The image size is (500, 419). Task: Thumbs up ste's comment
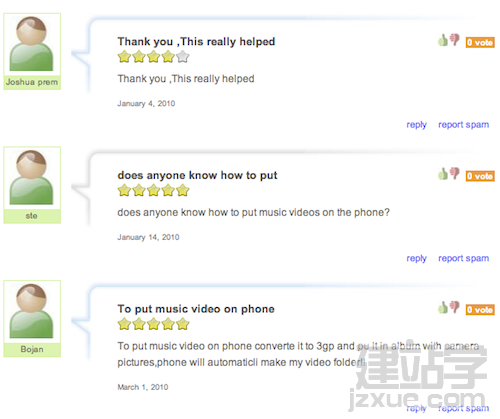443,174
